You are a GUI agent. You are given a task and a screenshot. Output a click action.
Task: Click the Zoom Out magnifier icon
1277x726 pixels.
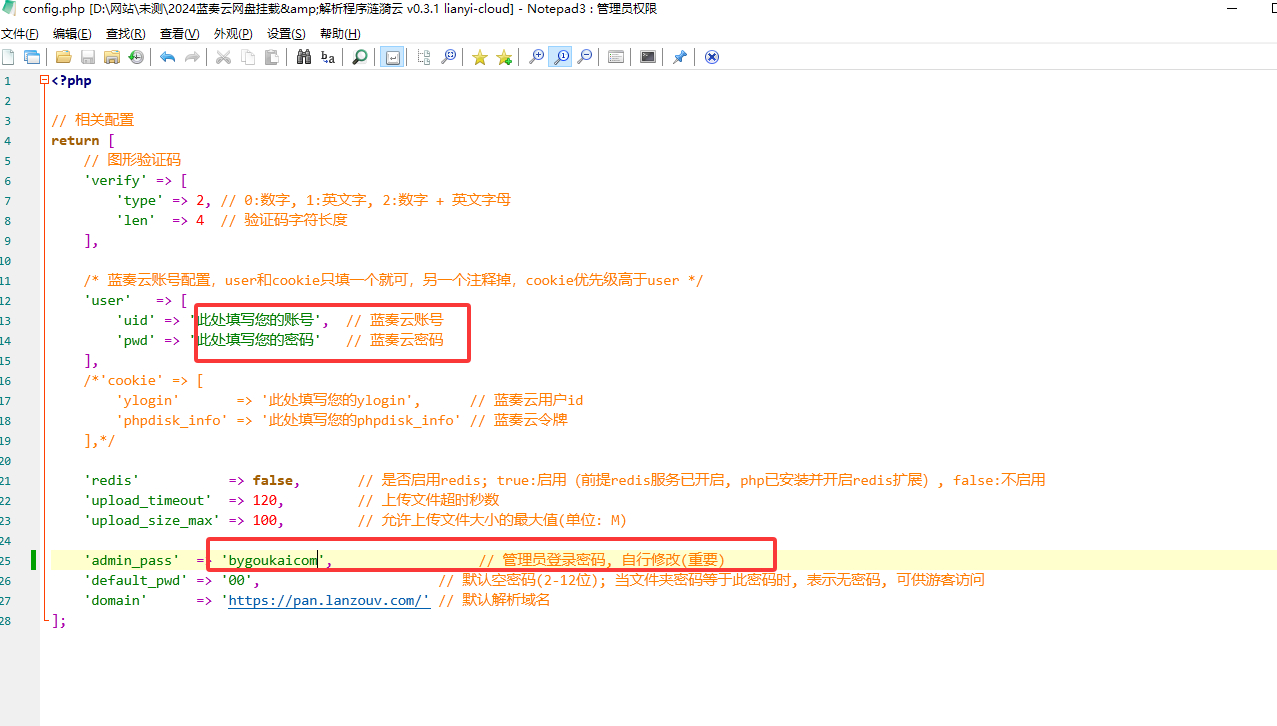tap(585, 57)
